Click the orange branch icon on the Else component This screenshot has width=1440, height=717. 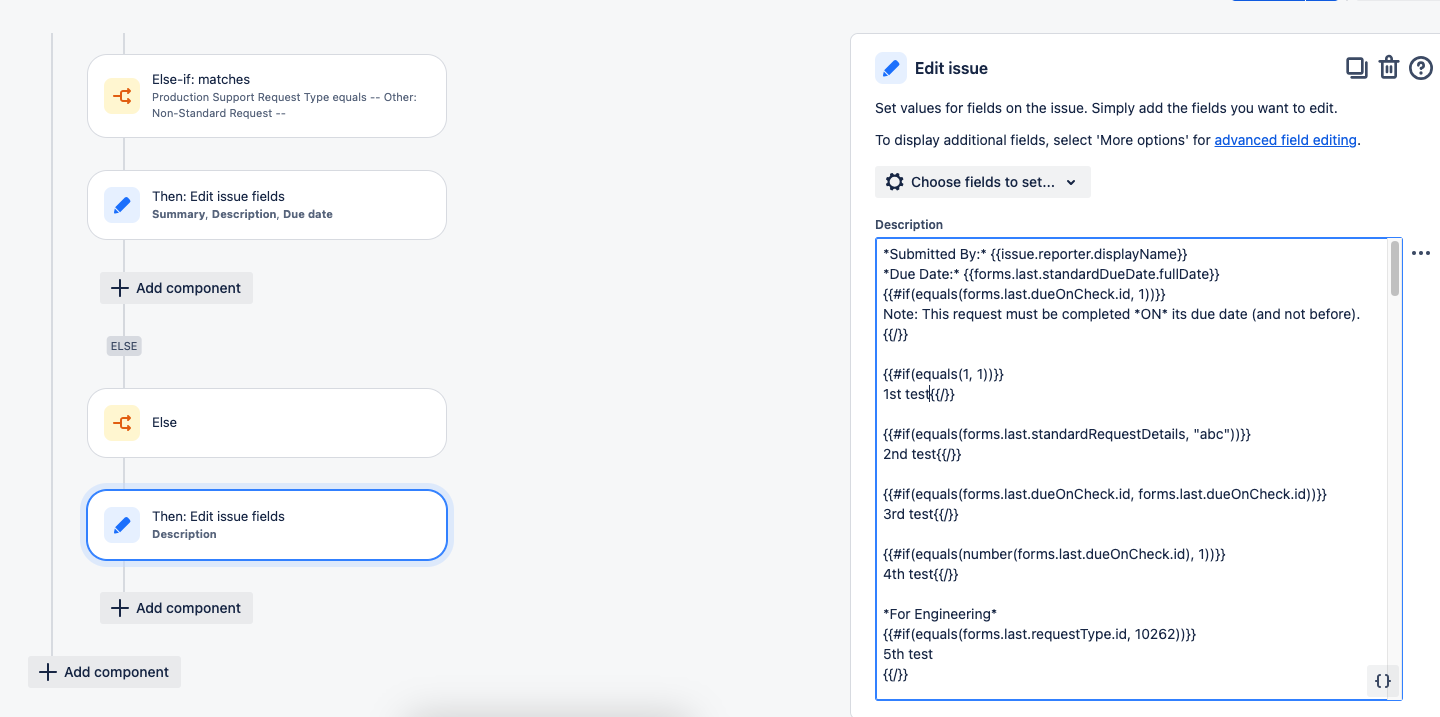pos(121,422)
